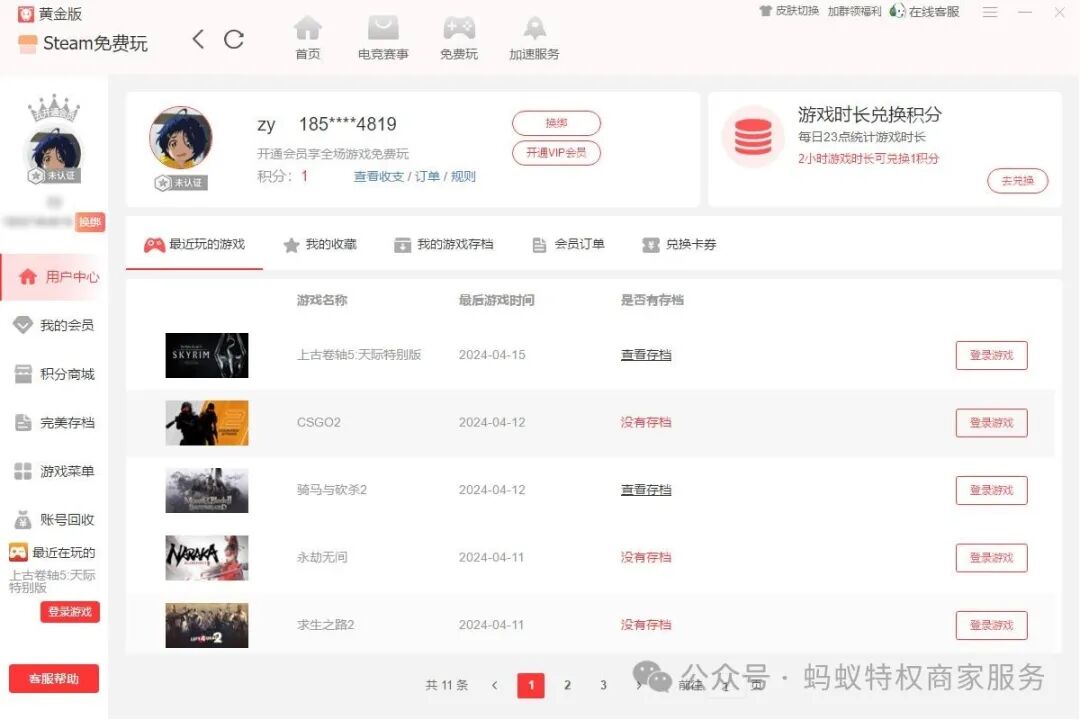
Task: Select page 3 in pagination
Action: click(603, 686)
